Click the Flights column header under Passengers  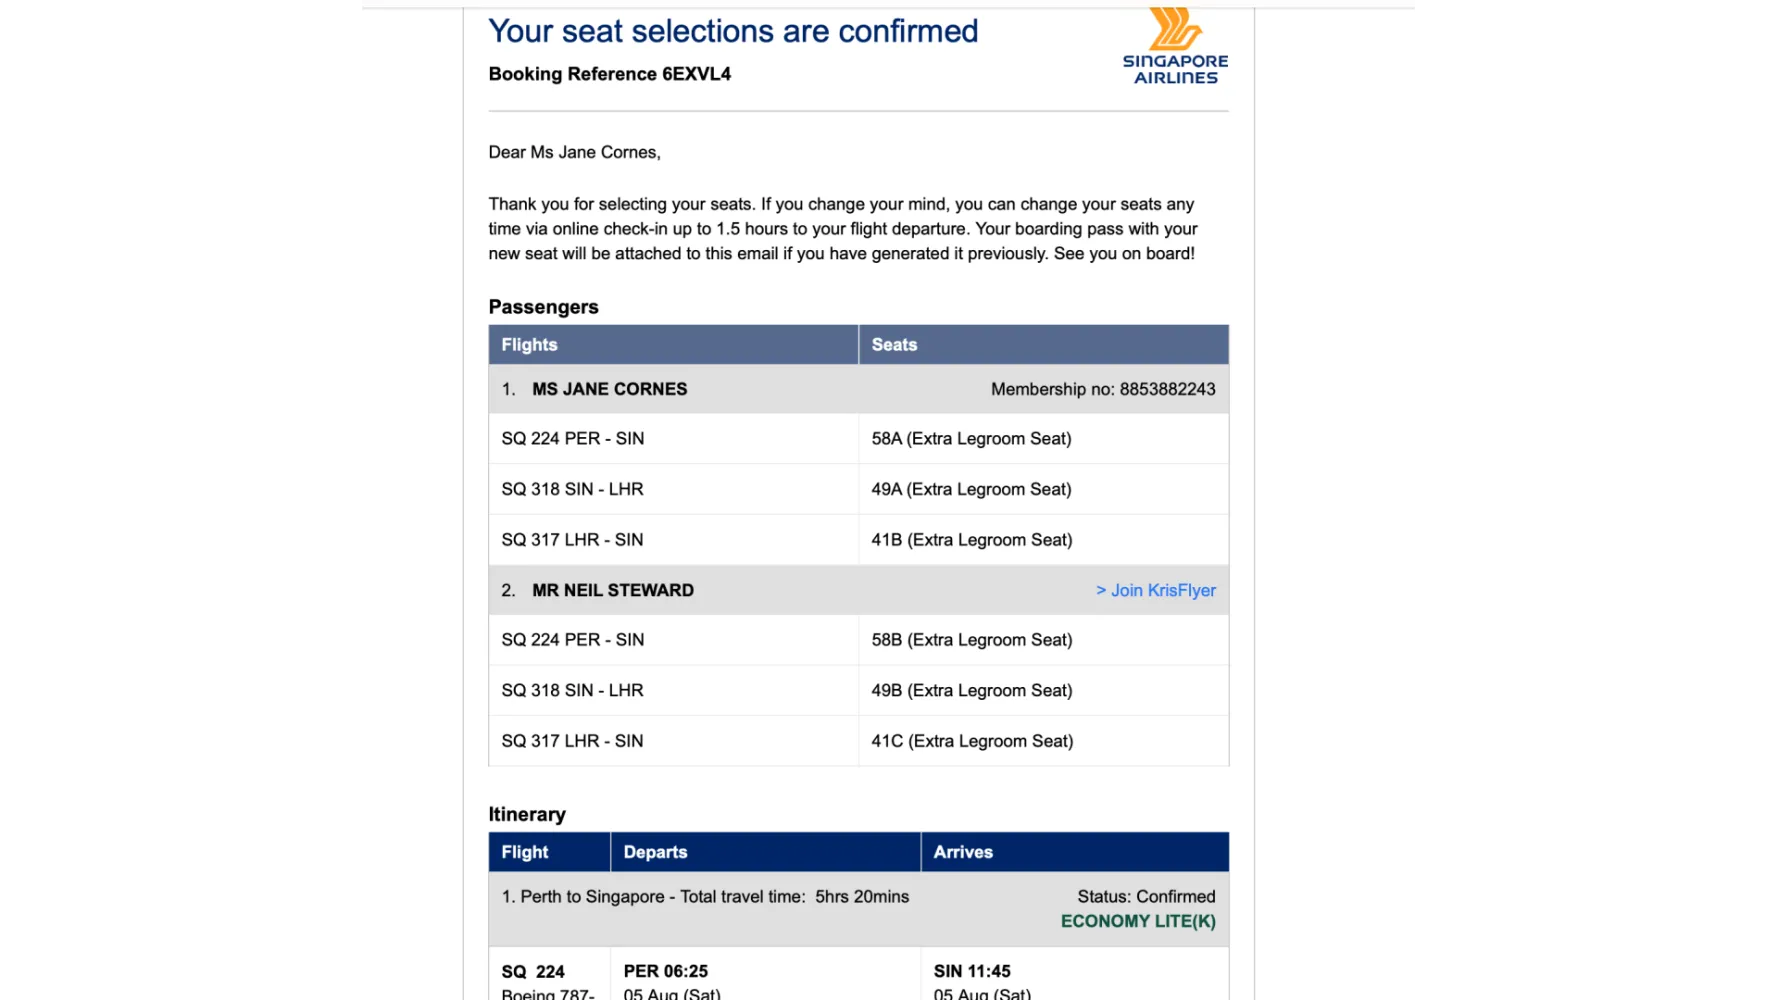529,345
